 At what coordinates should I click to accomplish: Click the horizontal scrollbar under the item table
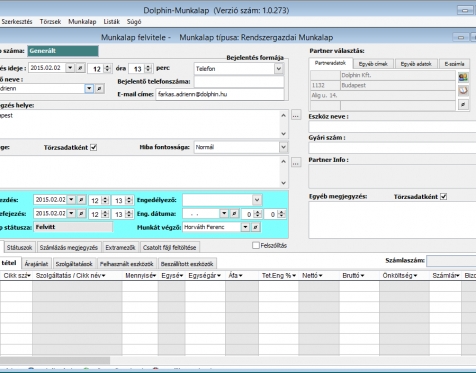(55, 360)
